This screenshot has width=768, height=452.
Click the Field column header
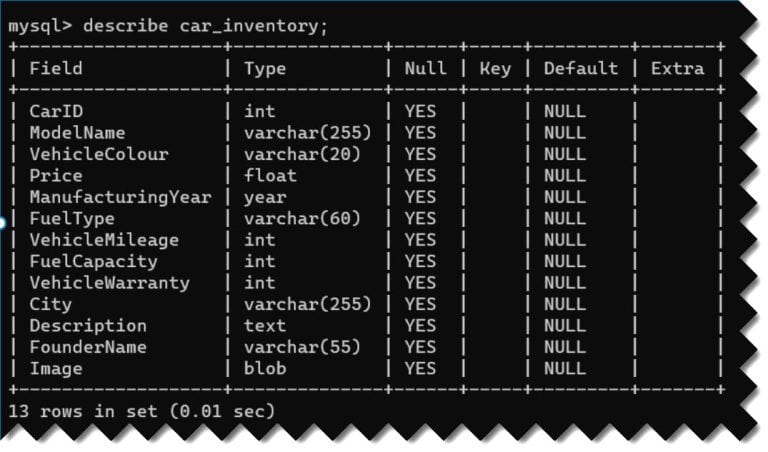56,69
